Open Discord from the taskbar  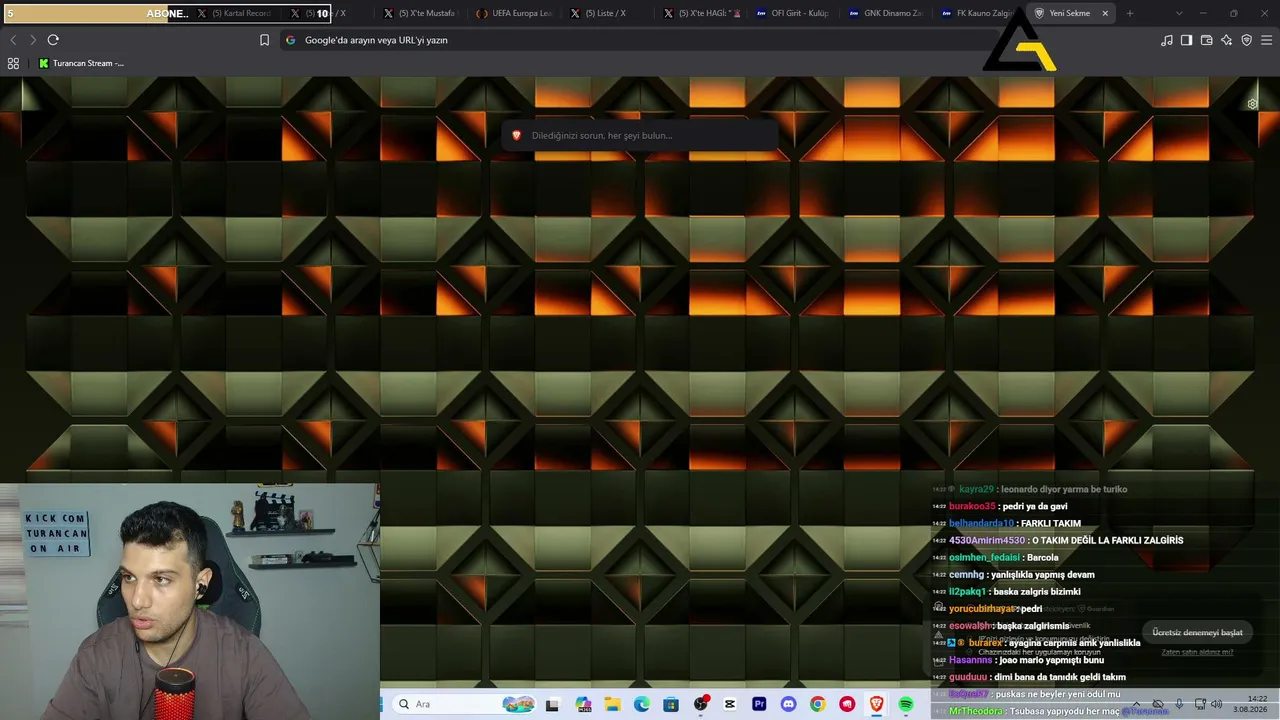coord(788,704)
